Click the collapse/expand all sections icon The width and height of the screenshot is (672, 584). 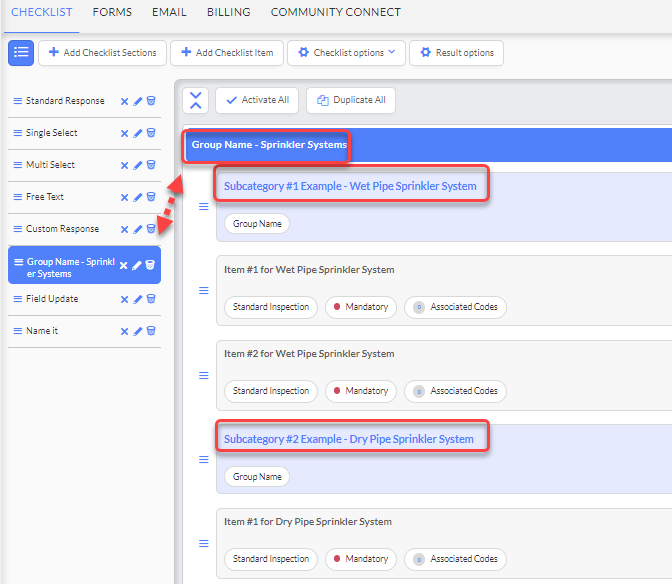(x=195, y=100)
